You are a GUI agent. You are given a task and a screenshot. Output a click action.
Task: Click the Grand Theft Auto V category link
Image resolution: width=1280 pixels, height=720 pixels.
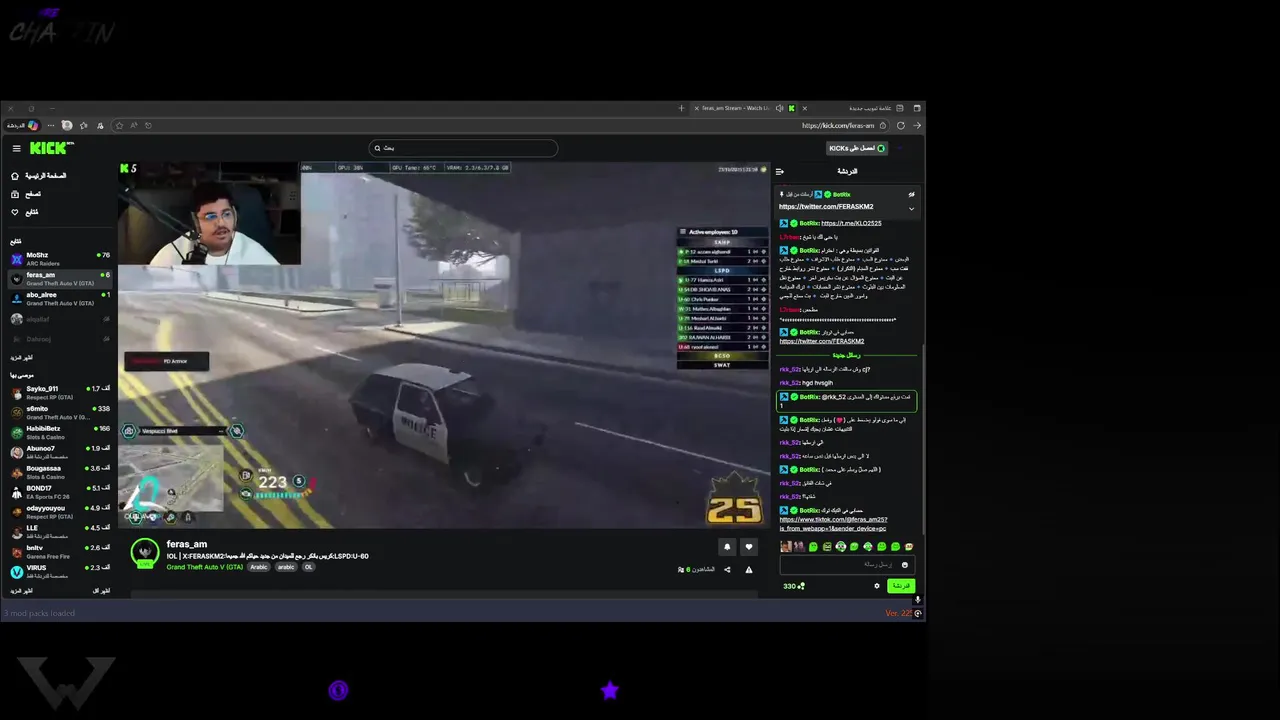tap(205, 567)
